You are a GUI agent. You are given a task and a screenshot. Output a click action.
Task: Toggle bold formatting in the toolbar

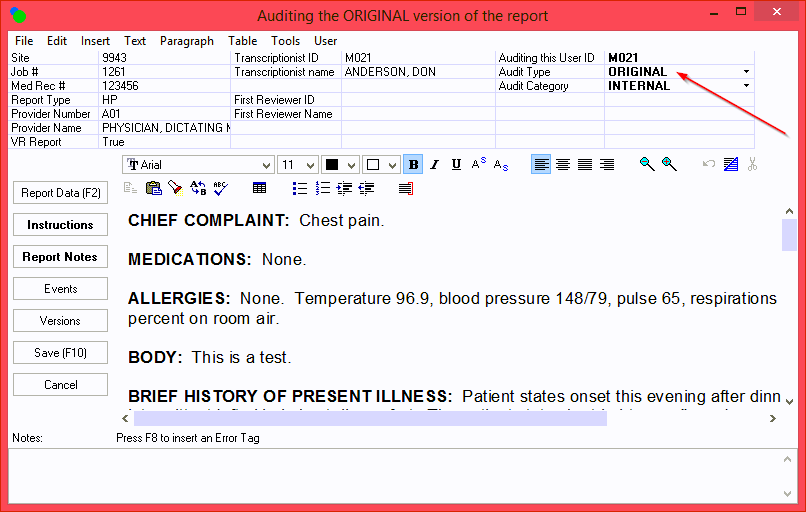pyautogui.click(x=413, y=165)
